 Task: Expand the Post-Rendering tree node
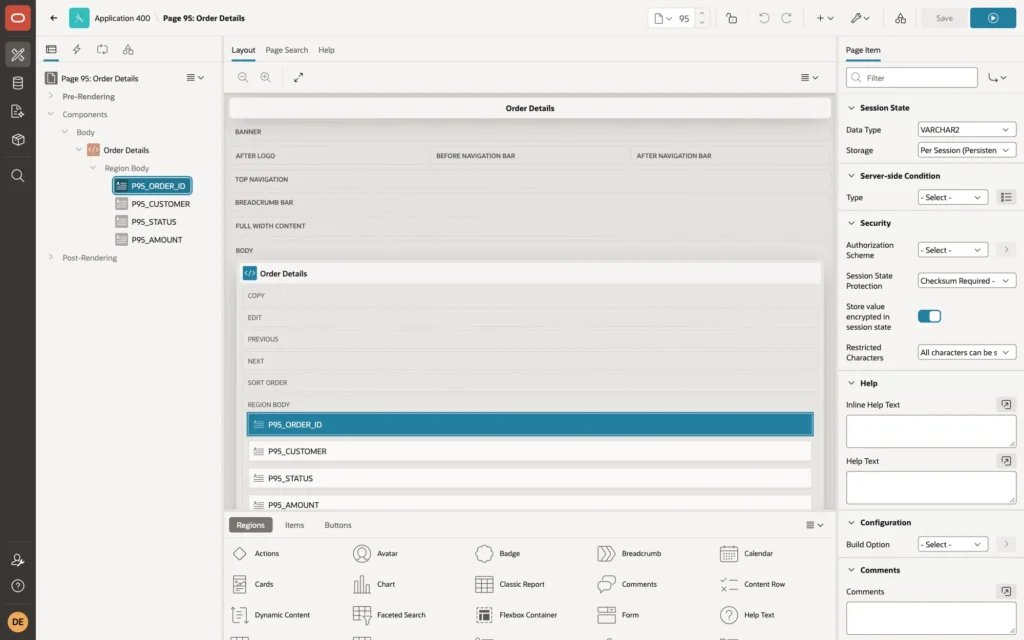tap(50, 257)
